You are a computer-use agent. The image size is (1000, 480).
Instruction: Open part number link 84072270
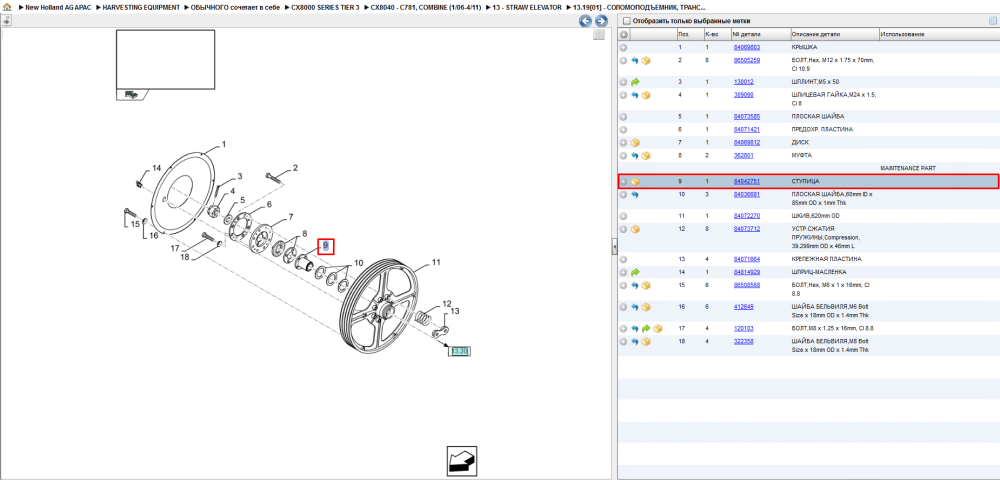point(746,216)
